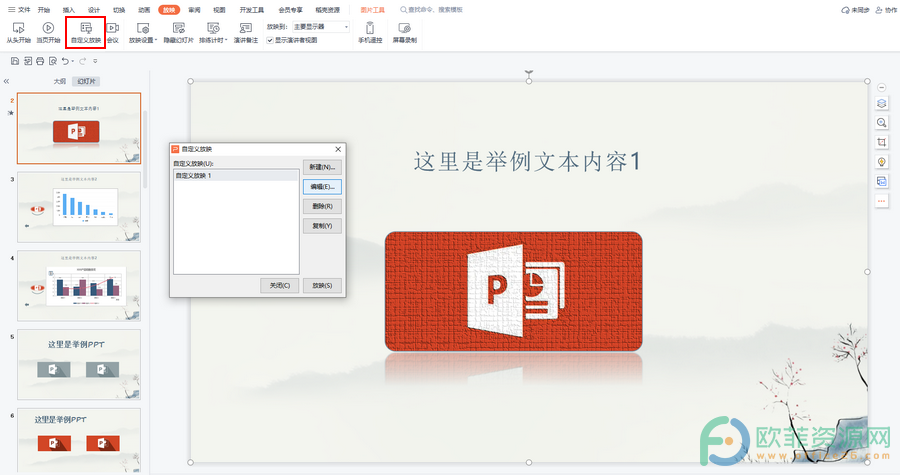Select slide 2 thumbnail
The image size is (900, 475).
(x=79, y=129)
